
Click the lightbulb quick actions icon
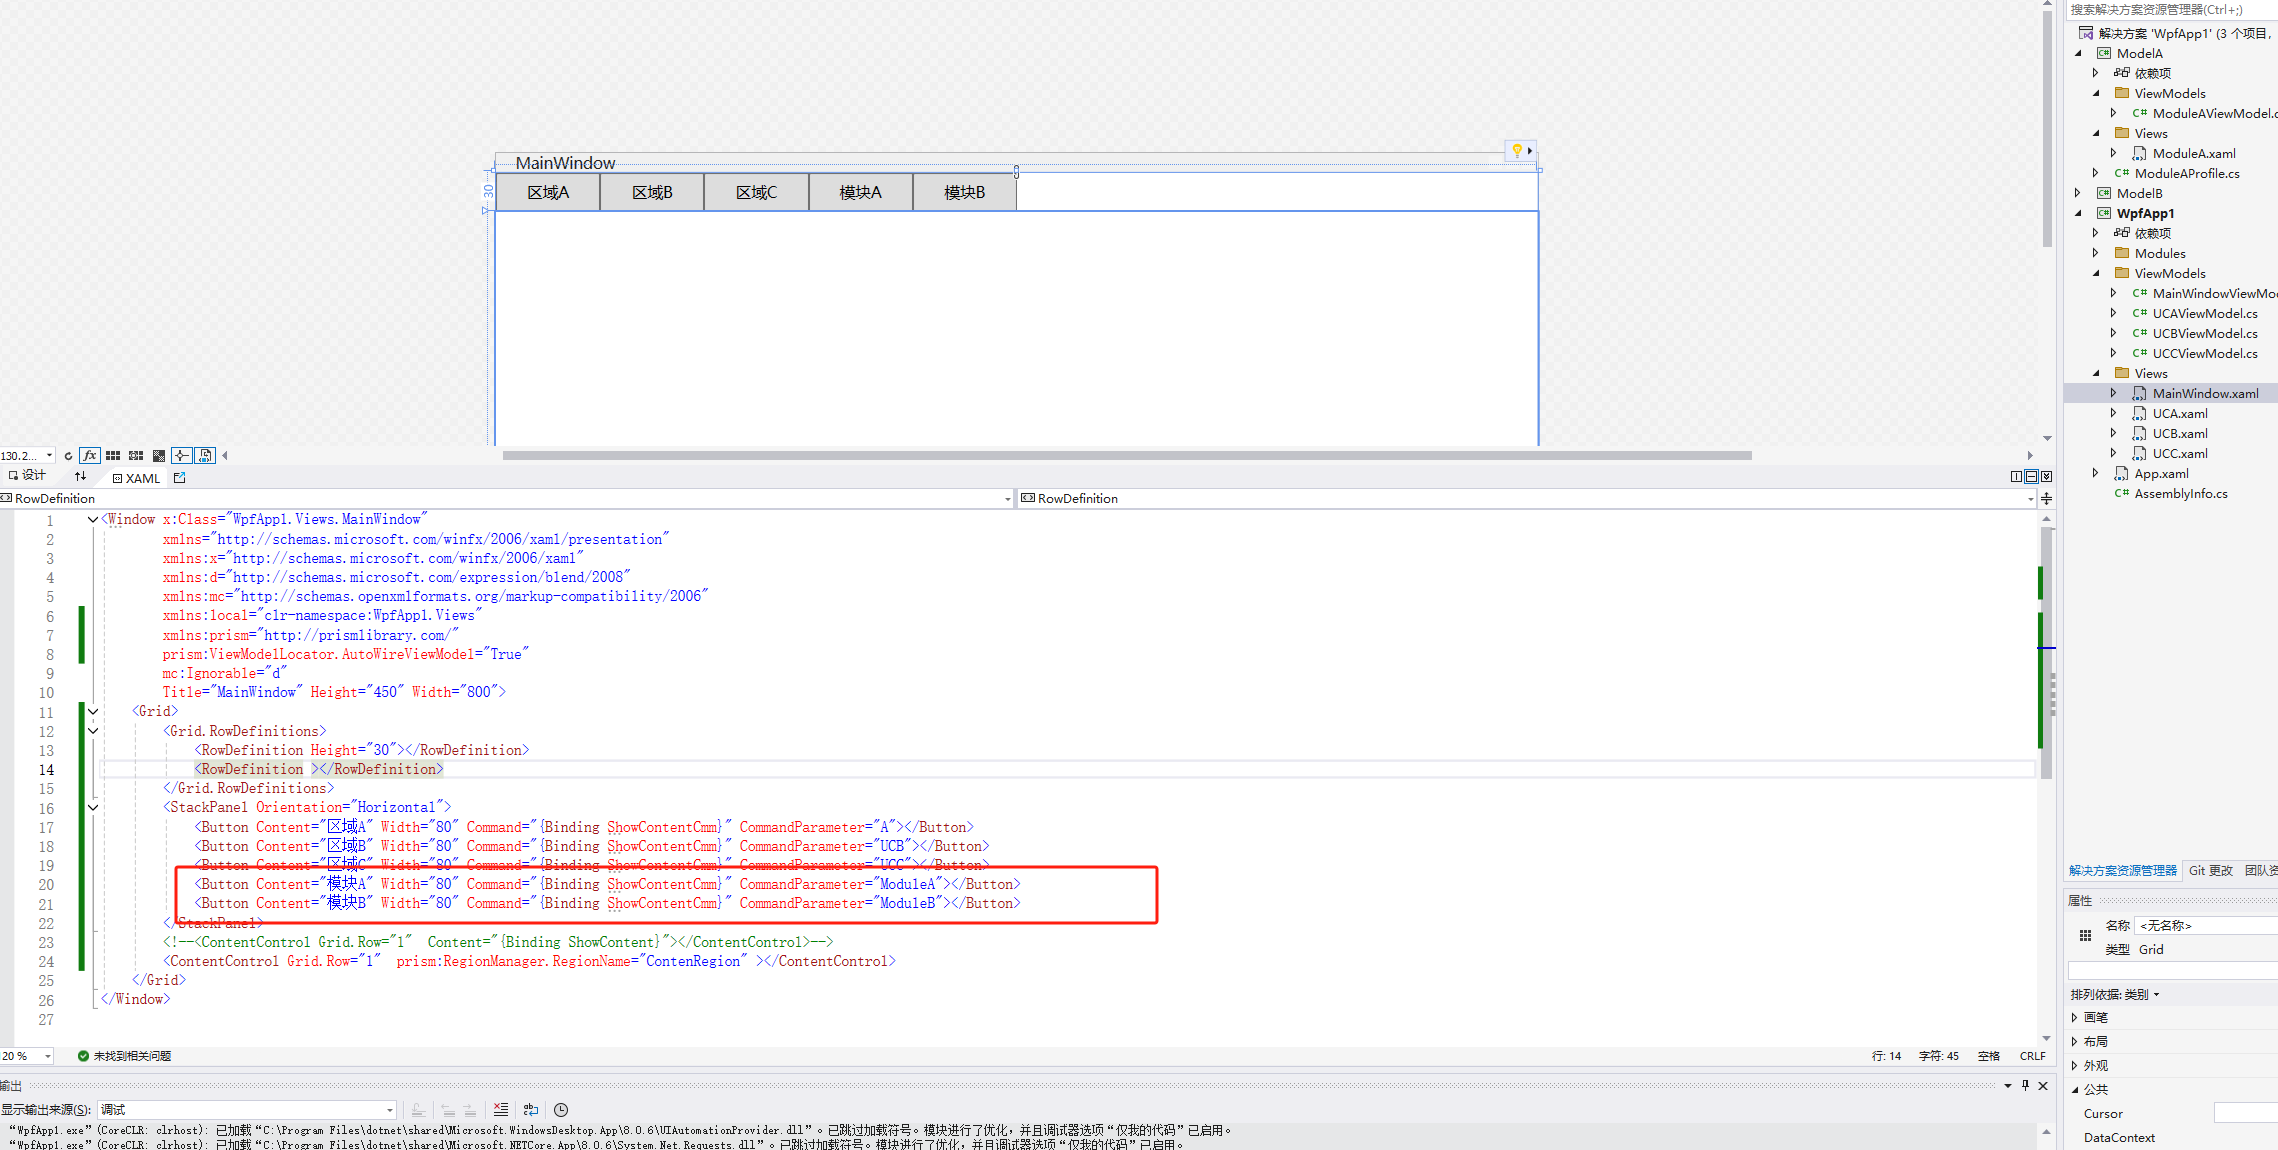[1517, 150]
